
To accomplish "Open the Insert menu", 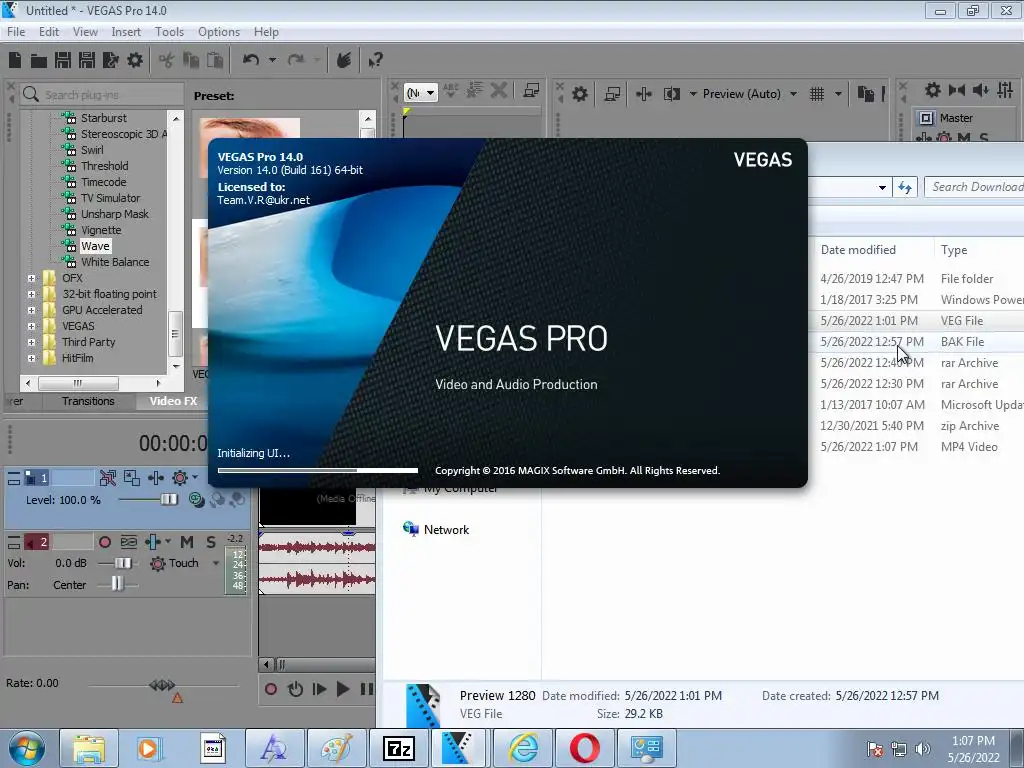I will click(x=126, y=32).
